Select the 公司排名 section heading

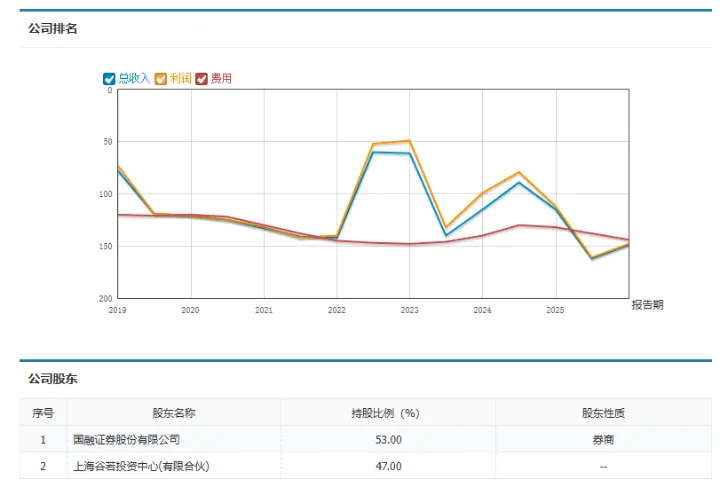pyautogui.click(x=53, y=28)
